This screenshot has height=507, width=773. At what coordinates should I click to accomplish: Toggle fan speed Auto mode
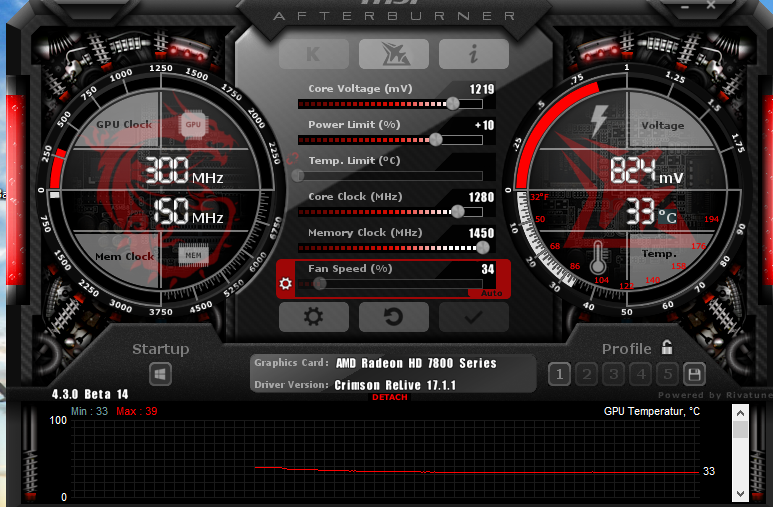click(491, 293)
